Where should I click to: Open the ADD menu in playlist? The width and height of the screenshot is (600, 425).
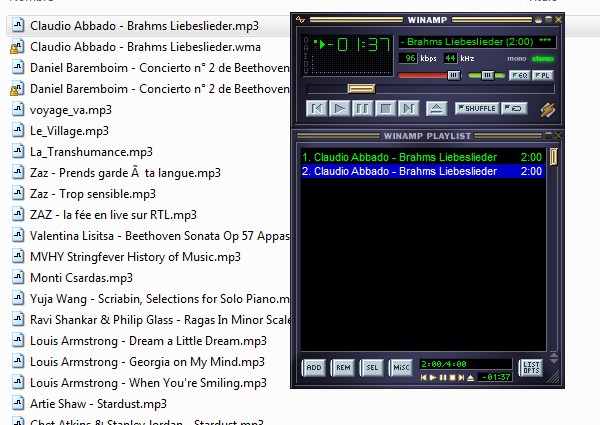coord(314,368)
